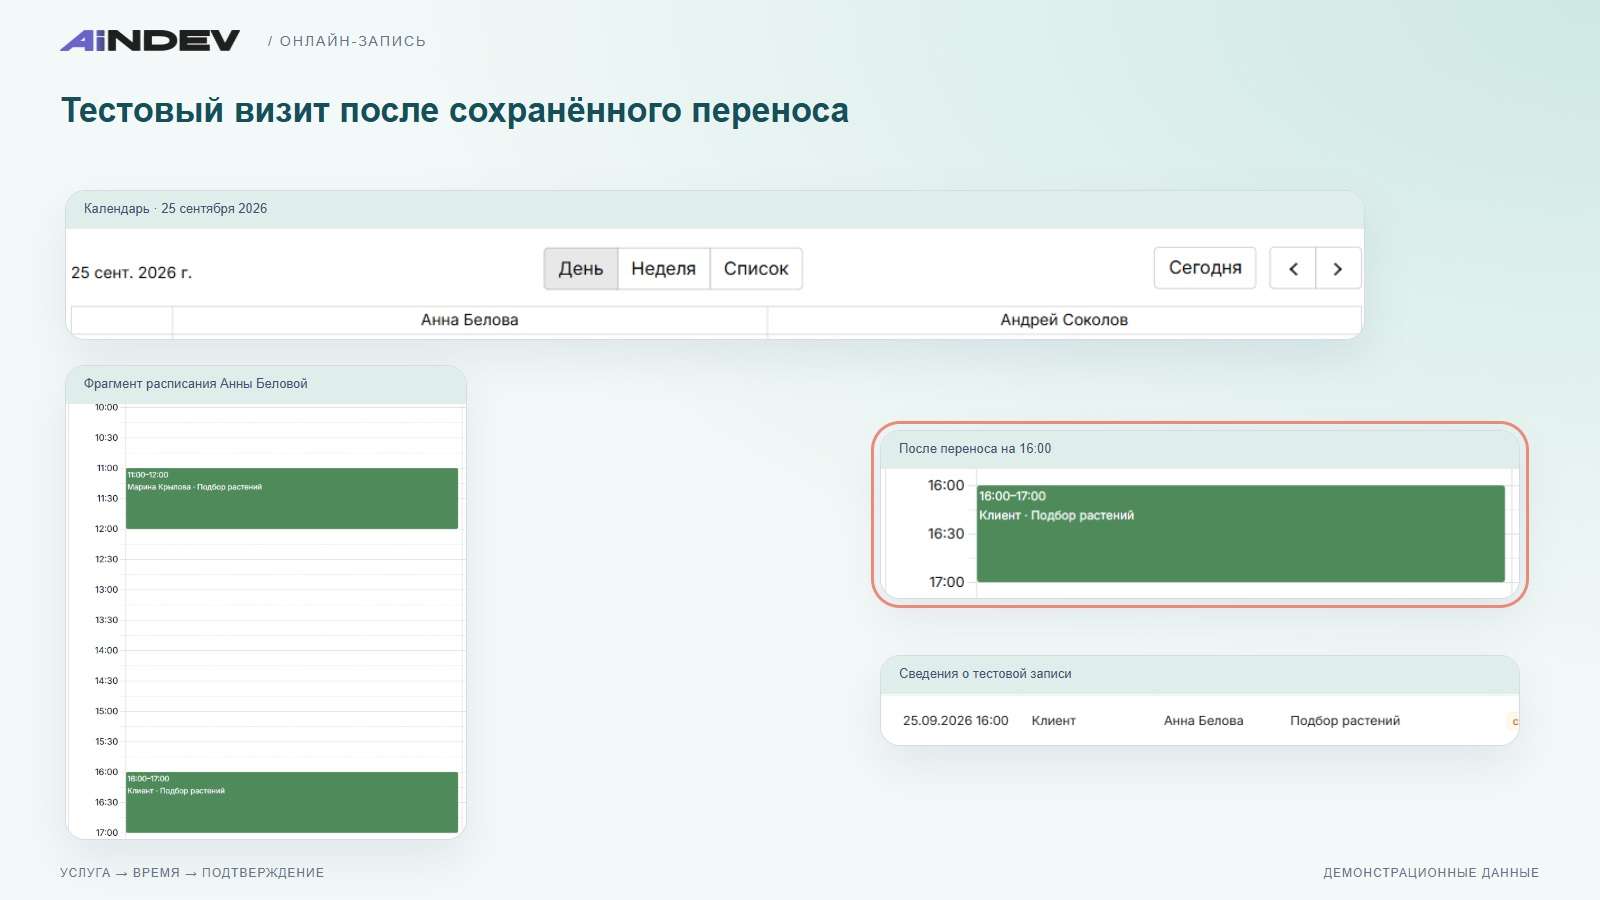Click the 14:00 time label in schedule
Image resolution: width=1600 pixels, height=900 pixels.
106,651
